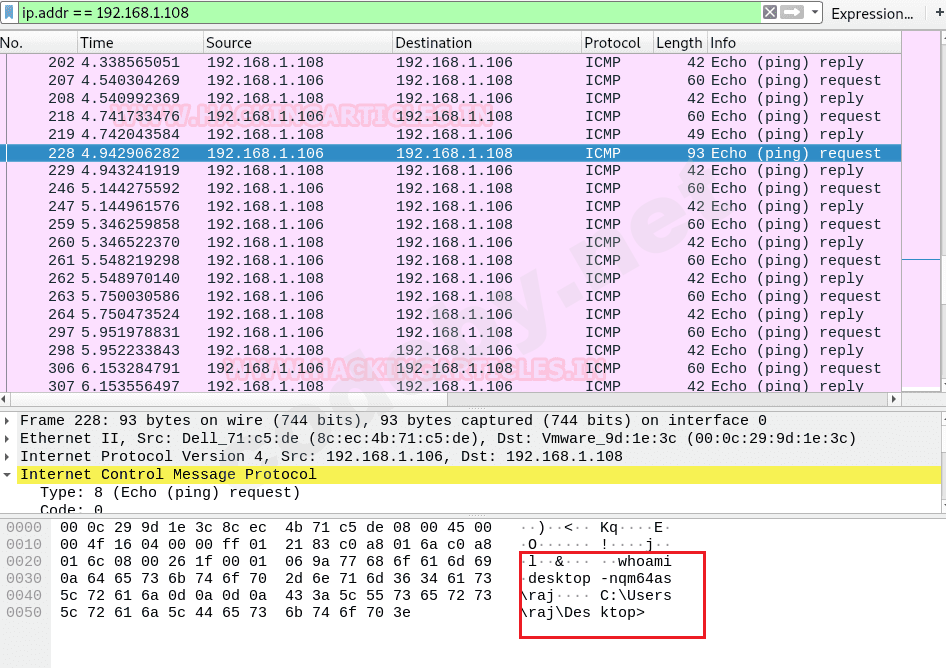Screen dimensions: 946x668
Task: Expand Internet Protocol Version 4 node
Action: (7, 457)
